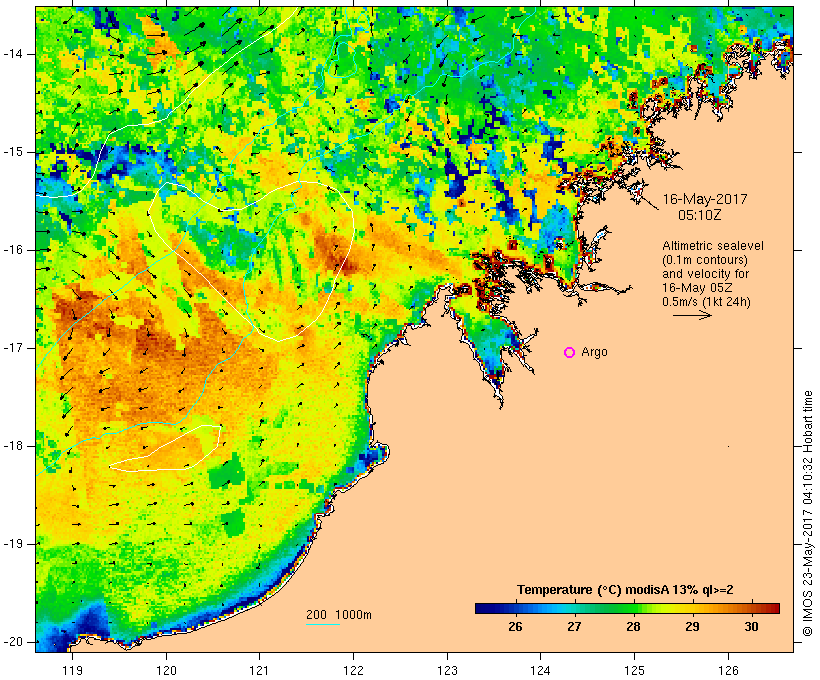The height and width of the screenshot is (680, 820).
Task: Click the '(0.1m contours)' caption line
Action: pos(704,260)
